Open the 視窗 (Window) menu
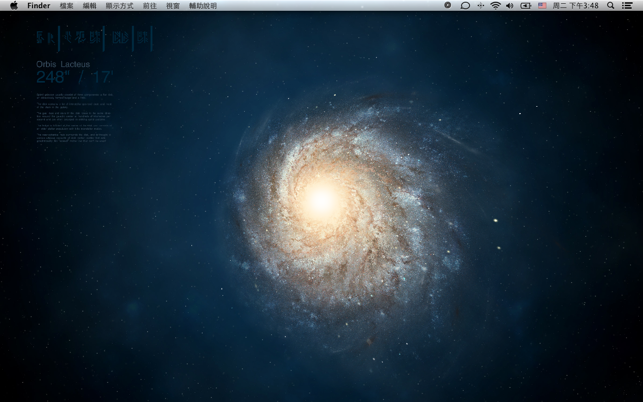 tap(173, 6)
